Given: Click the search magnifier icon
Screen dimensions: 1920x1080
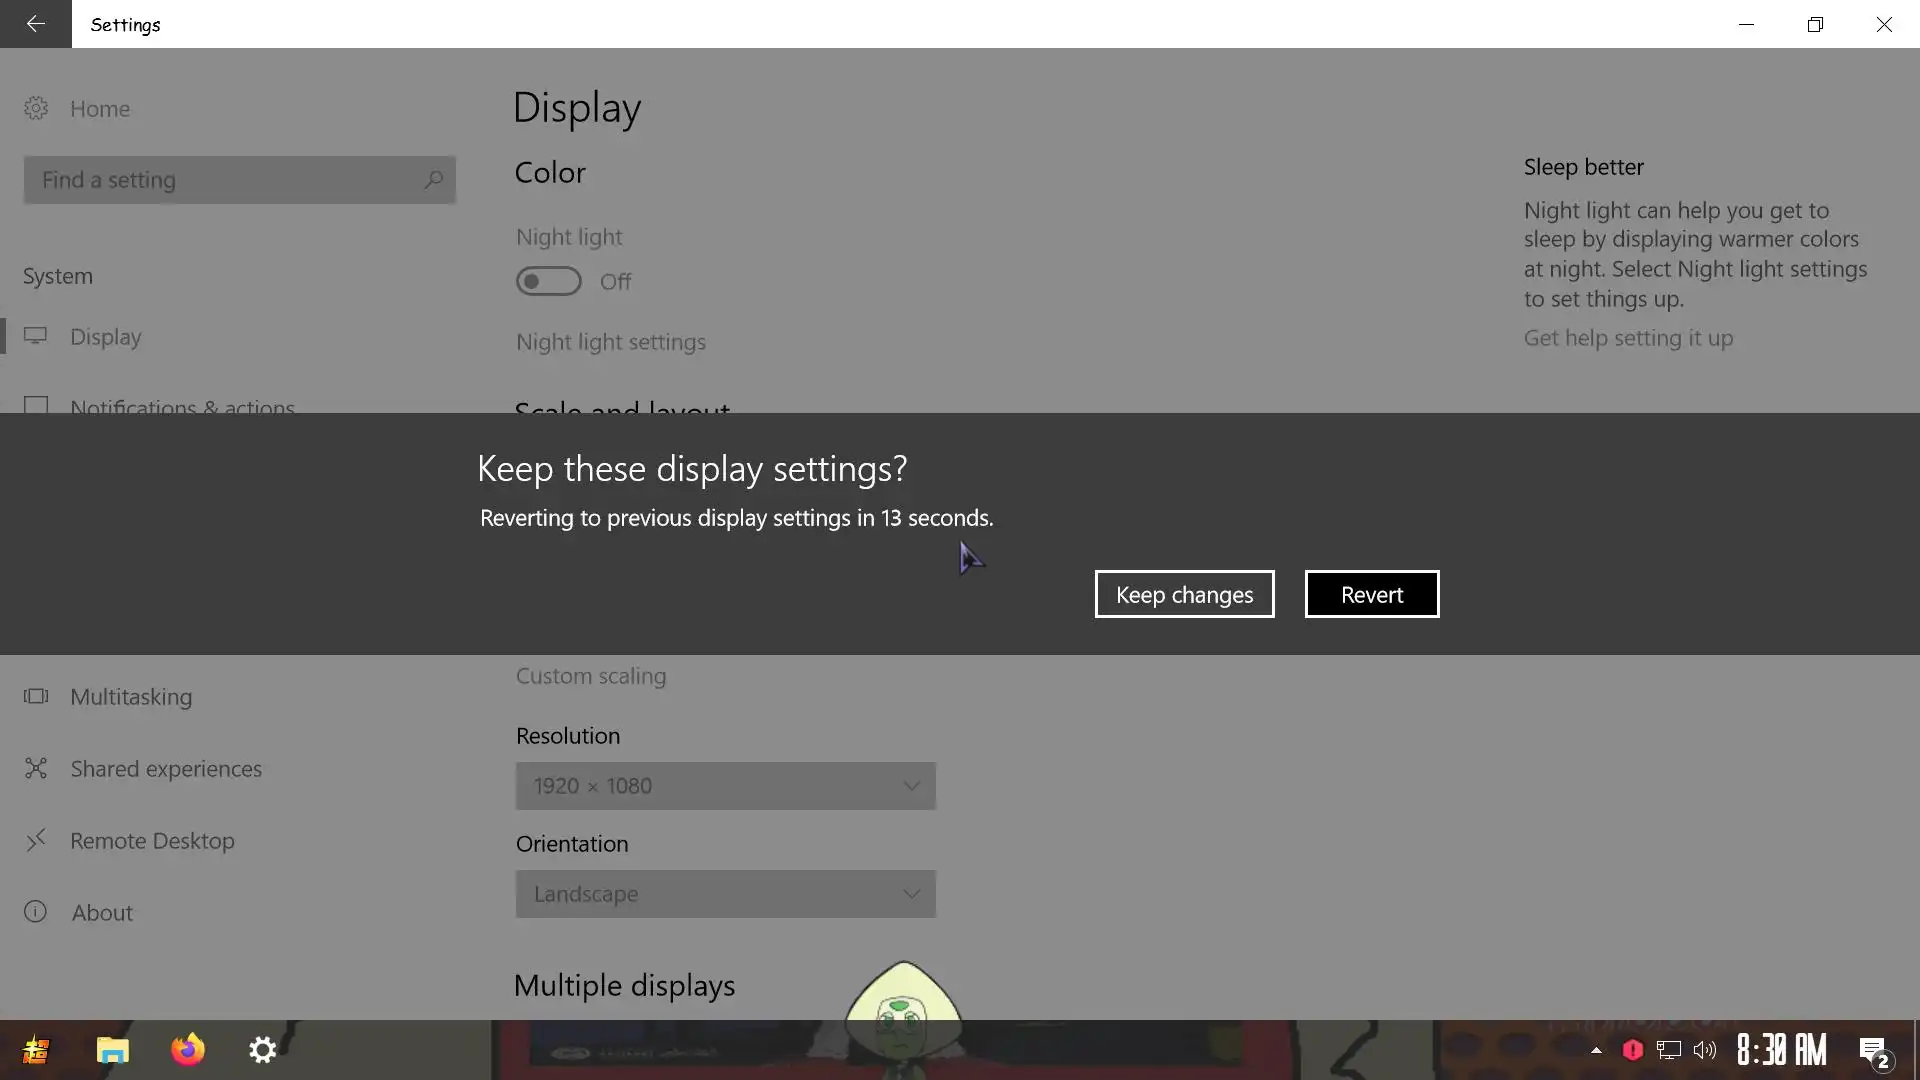Looking at the screenshot, I should tap(433, 180).
